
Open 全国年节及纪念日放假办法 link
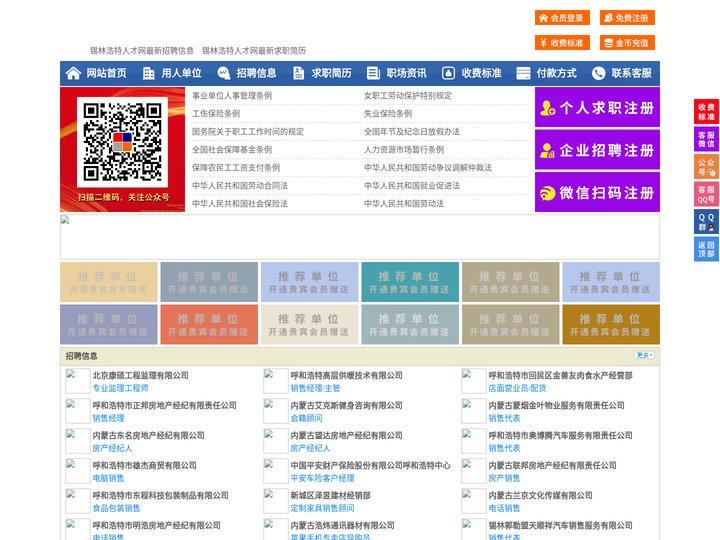412,131
